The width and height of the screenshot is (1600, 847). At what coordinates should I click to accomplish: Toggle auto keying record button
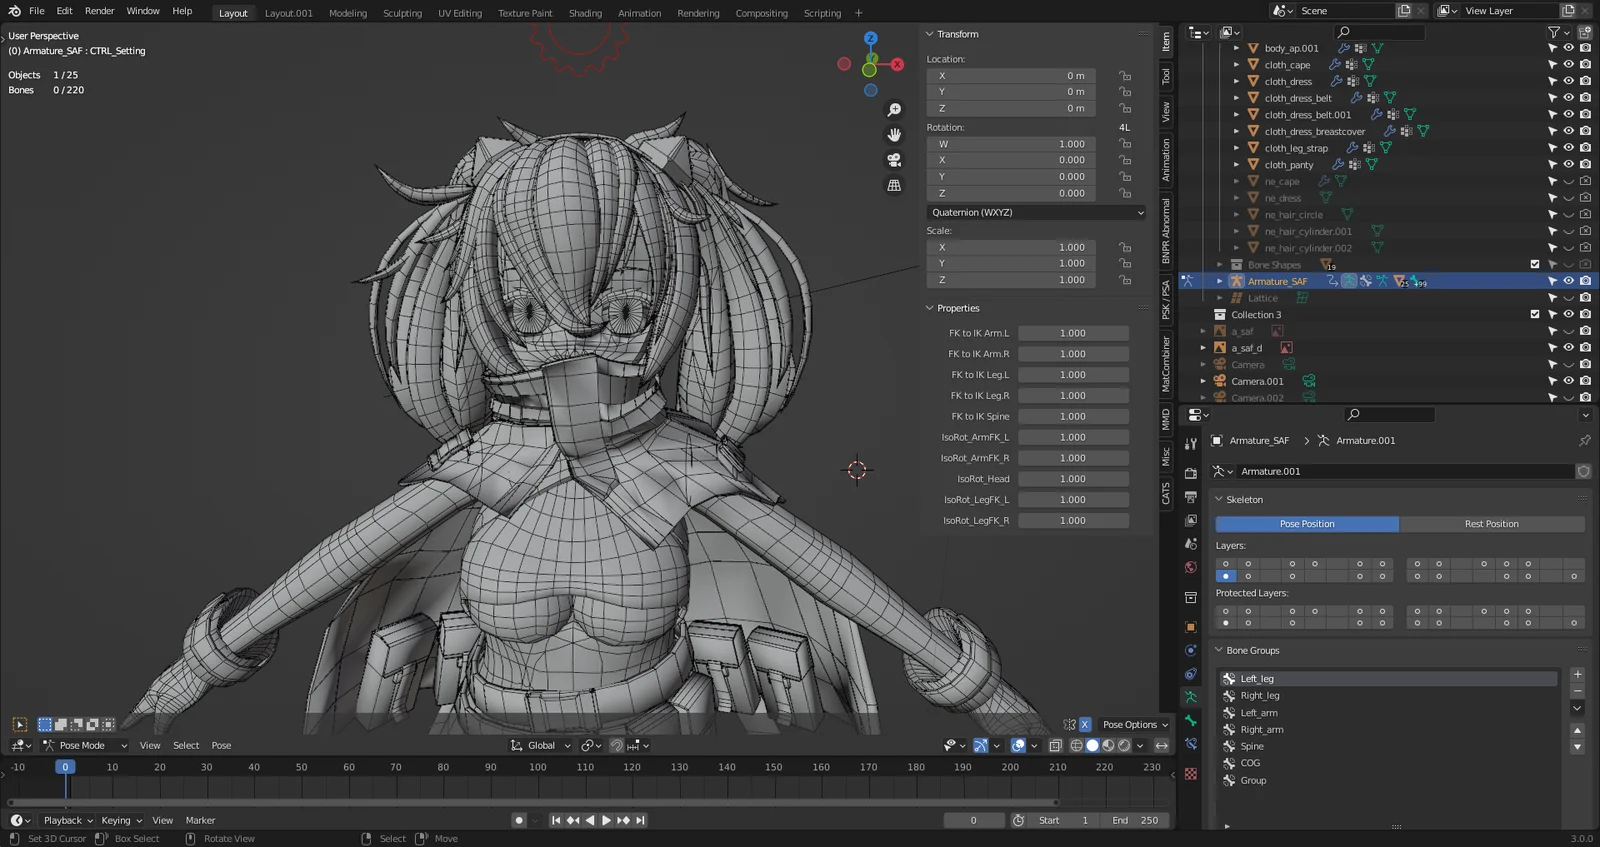pyautogui.click(x=518, y=820)
